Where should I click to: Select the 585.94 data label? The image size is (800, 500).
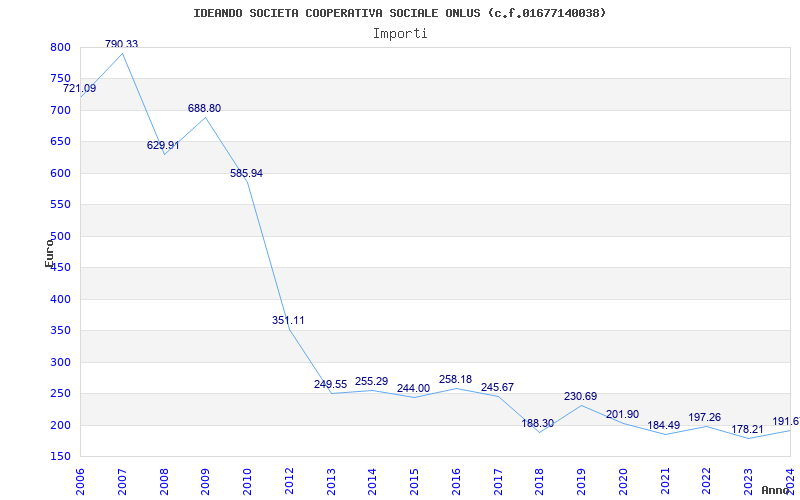coord(246,173)
